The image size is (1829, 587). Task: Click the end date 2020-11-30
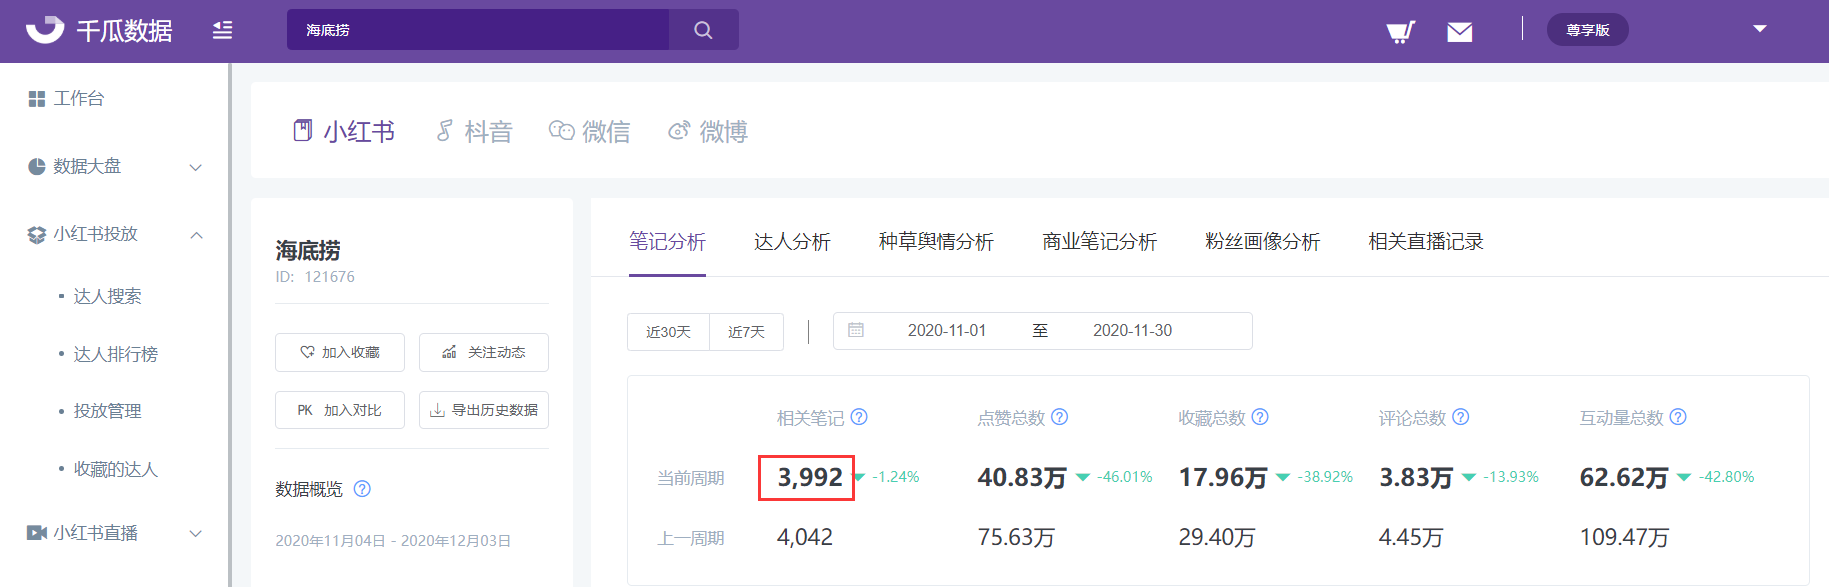pyautogui.click(x=1132, y=330)
